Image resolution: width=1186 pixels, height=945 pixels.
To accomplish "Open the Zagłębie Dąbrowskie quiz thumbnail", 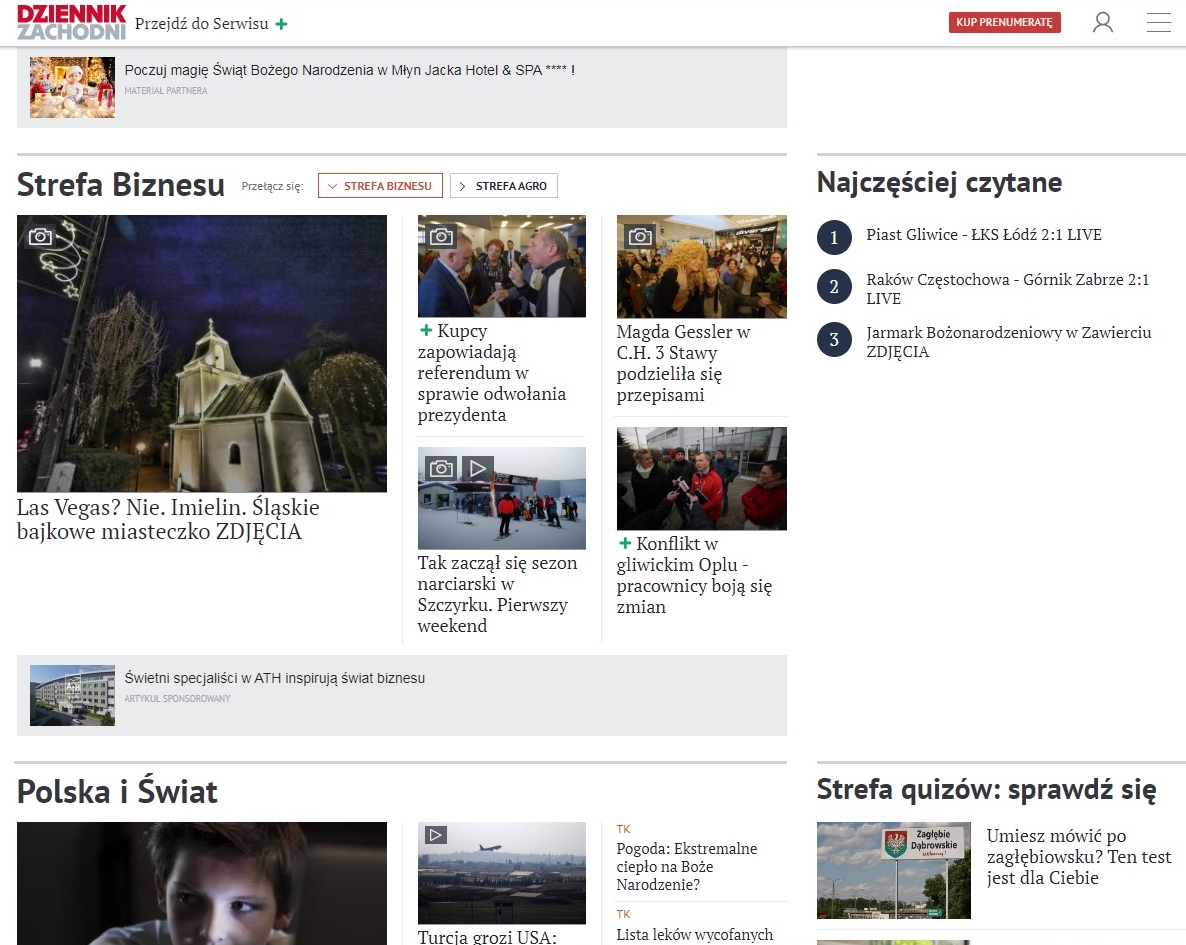I will [893, 870].
